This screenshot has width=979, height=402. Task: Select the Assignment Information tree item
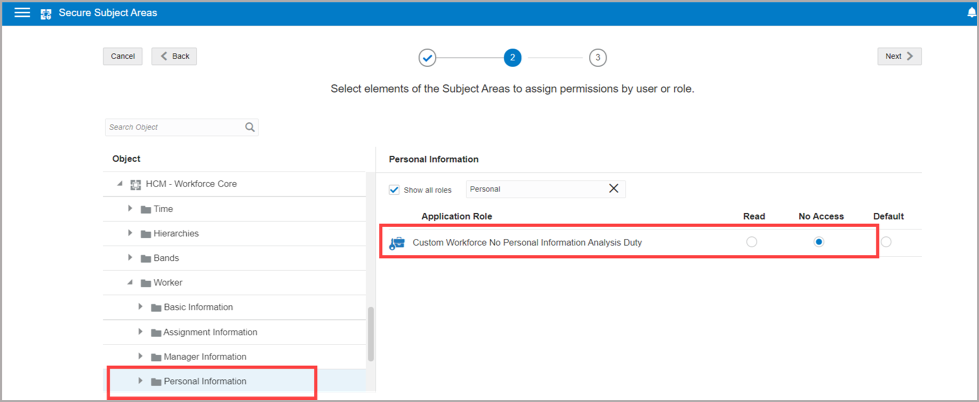tap(210, 332)
